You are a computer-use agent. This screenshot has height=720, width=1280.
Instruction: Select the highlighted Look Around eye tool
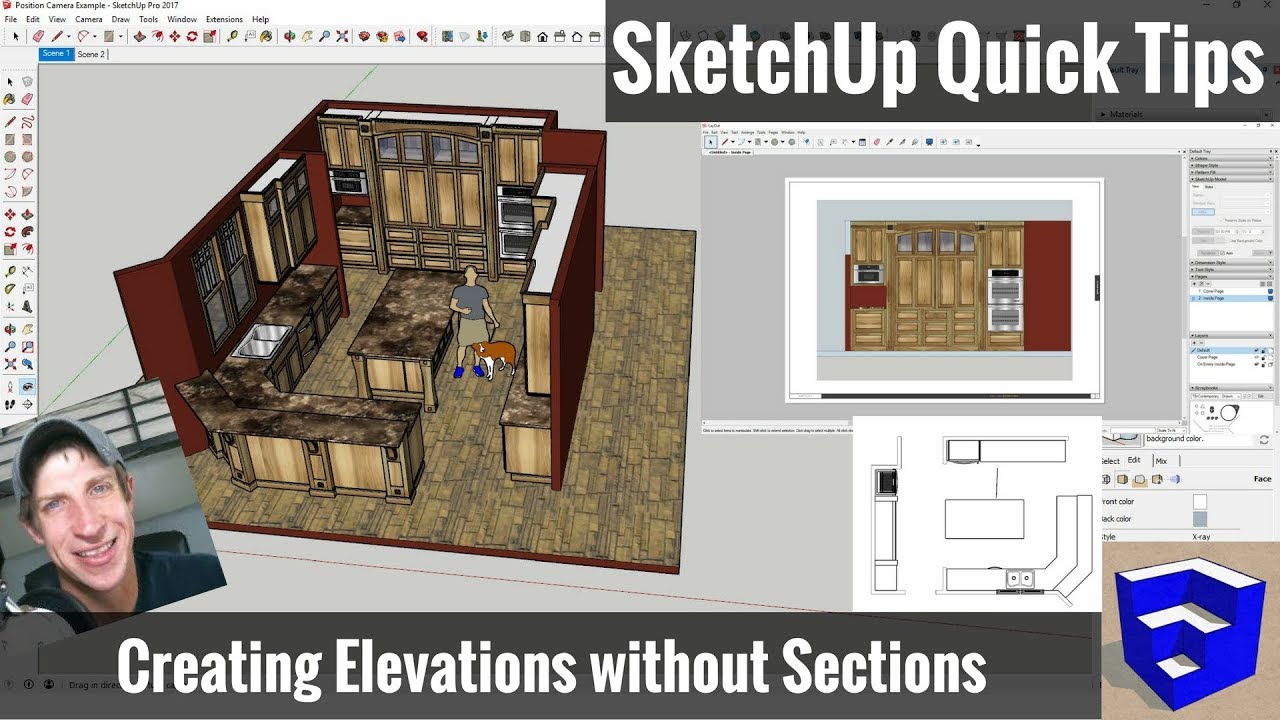pyautogui.click(x=28, y=385)
